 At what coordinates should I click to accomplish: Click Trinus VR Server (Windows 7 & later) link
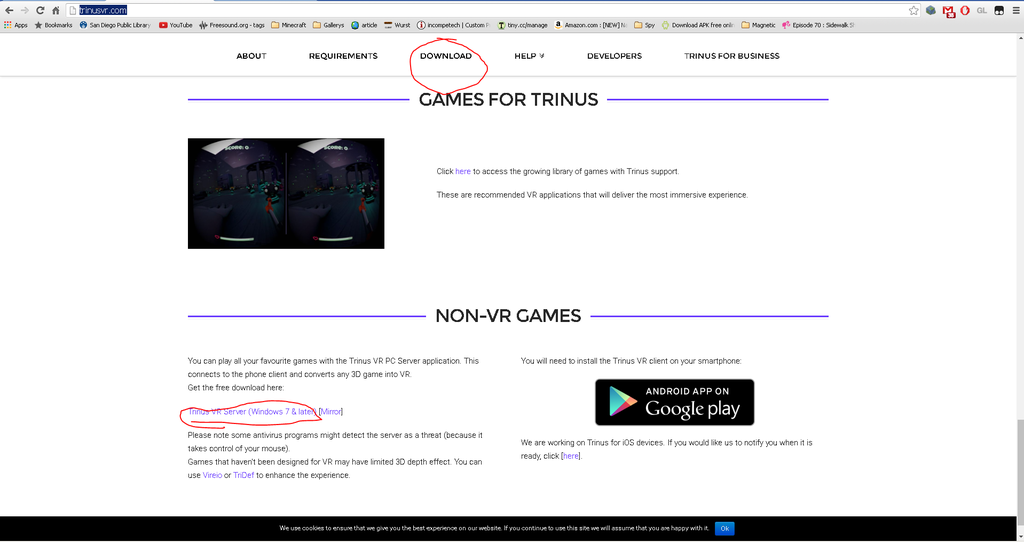click(252, 412)
